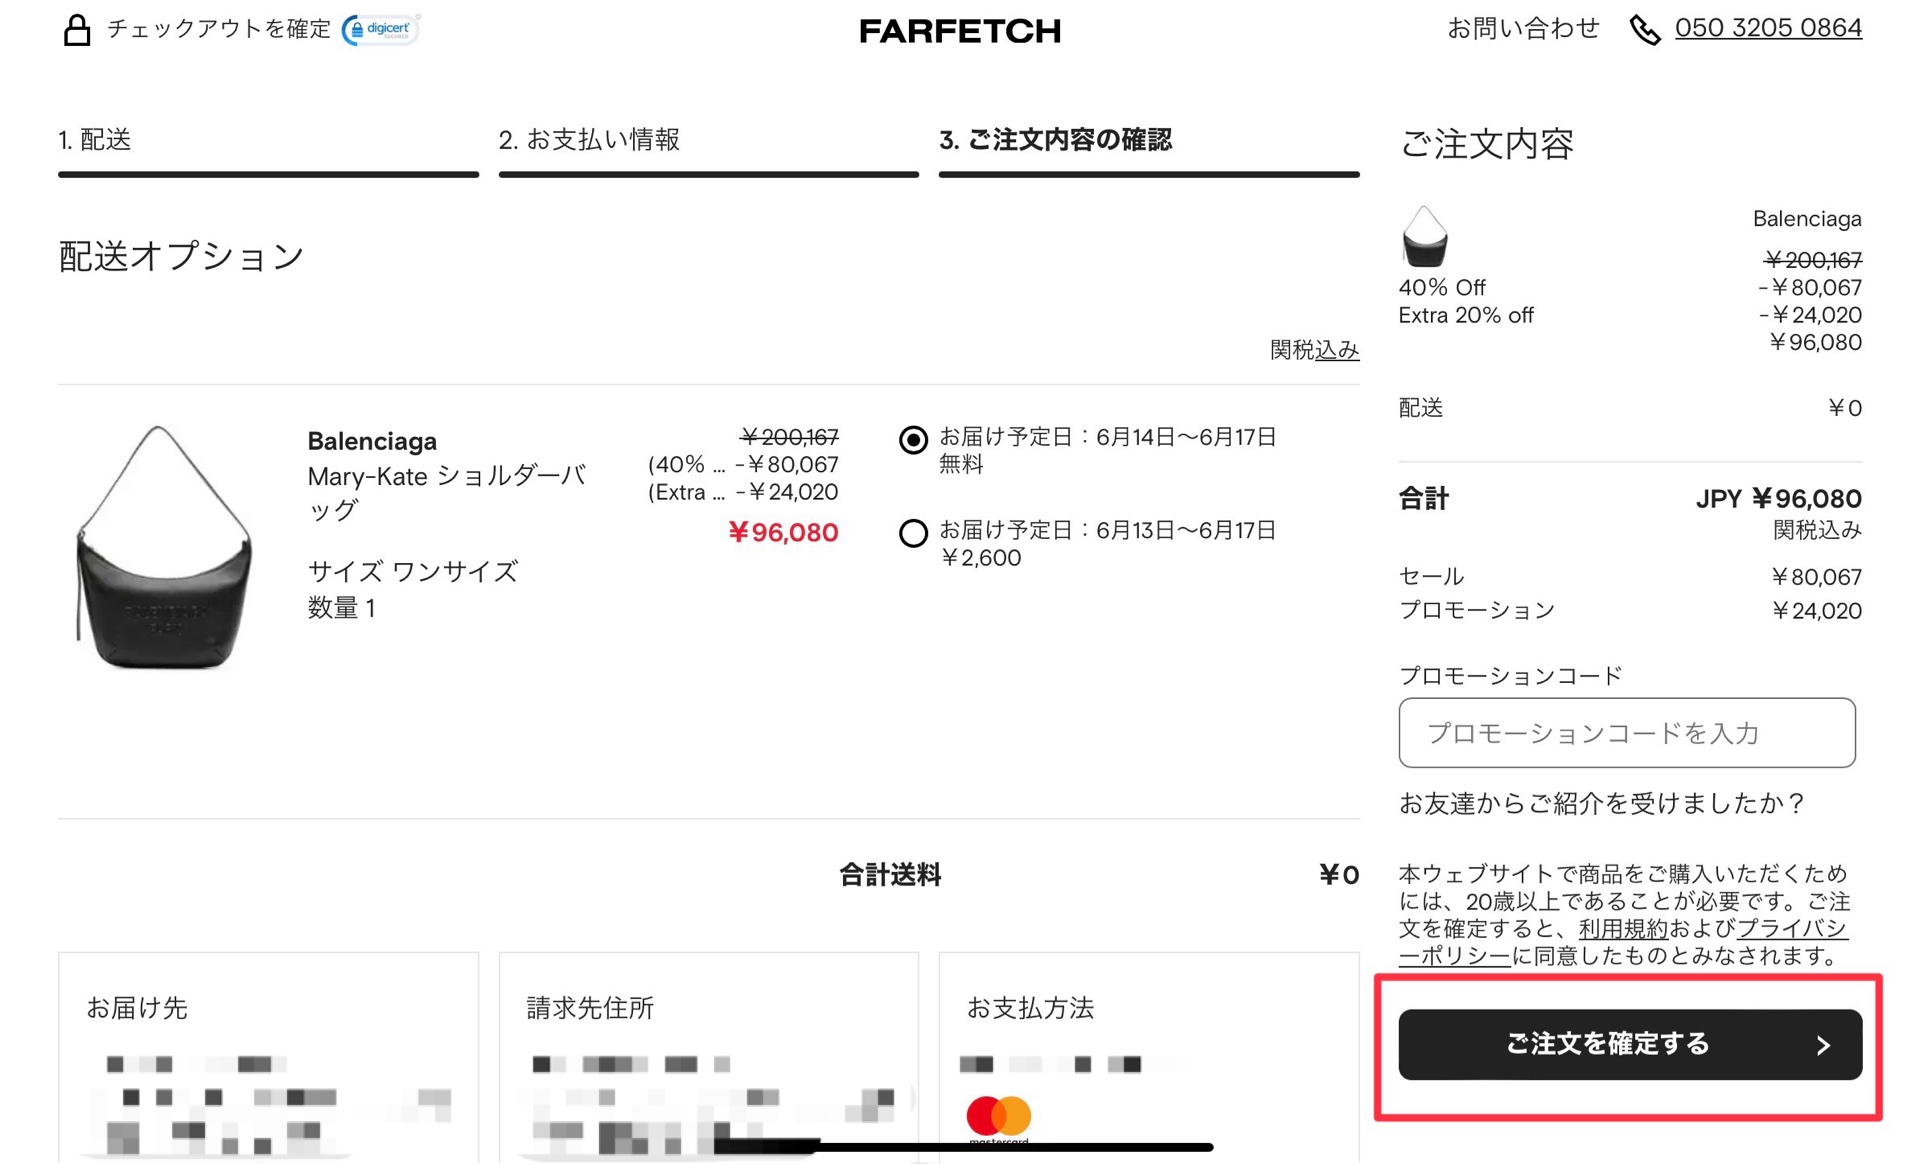Click the Mastercard icon under お支払方法
1920x1164 pixels.
click(x=998, y=1116)
